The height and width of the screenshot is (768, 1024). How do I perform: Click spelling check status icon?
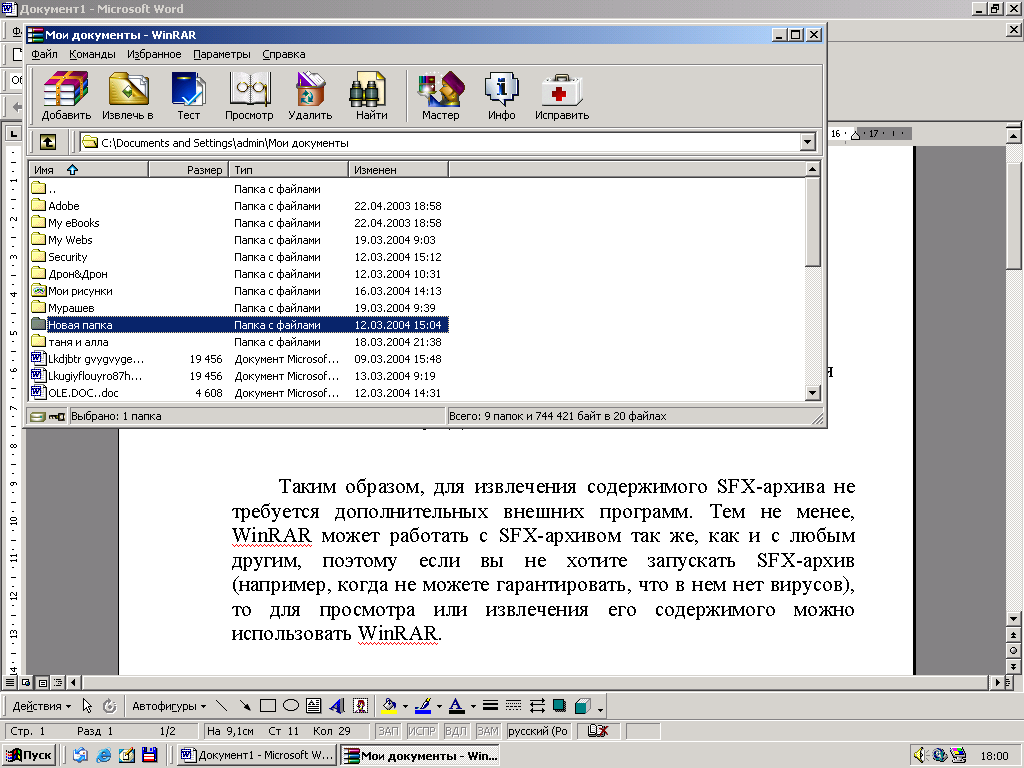598,731
